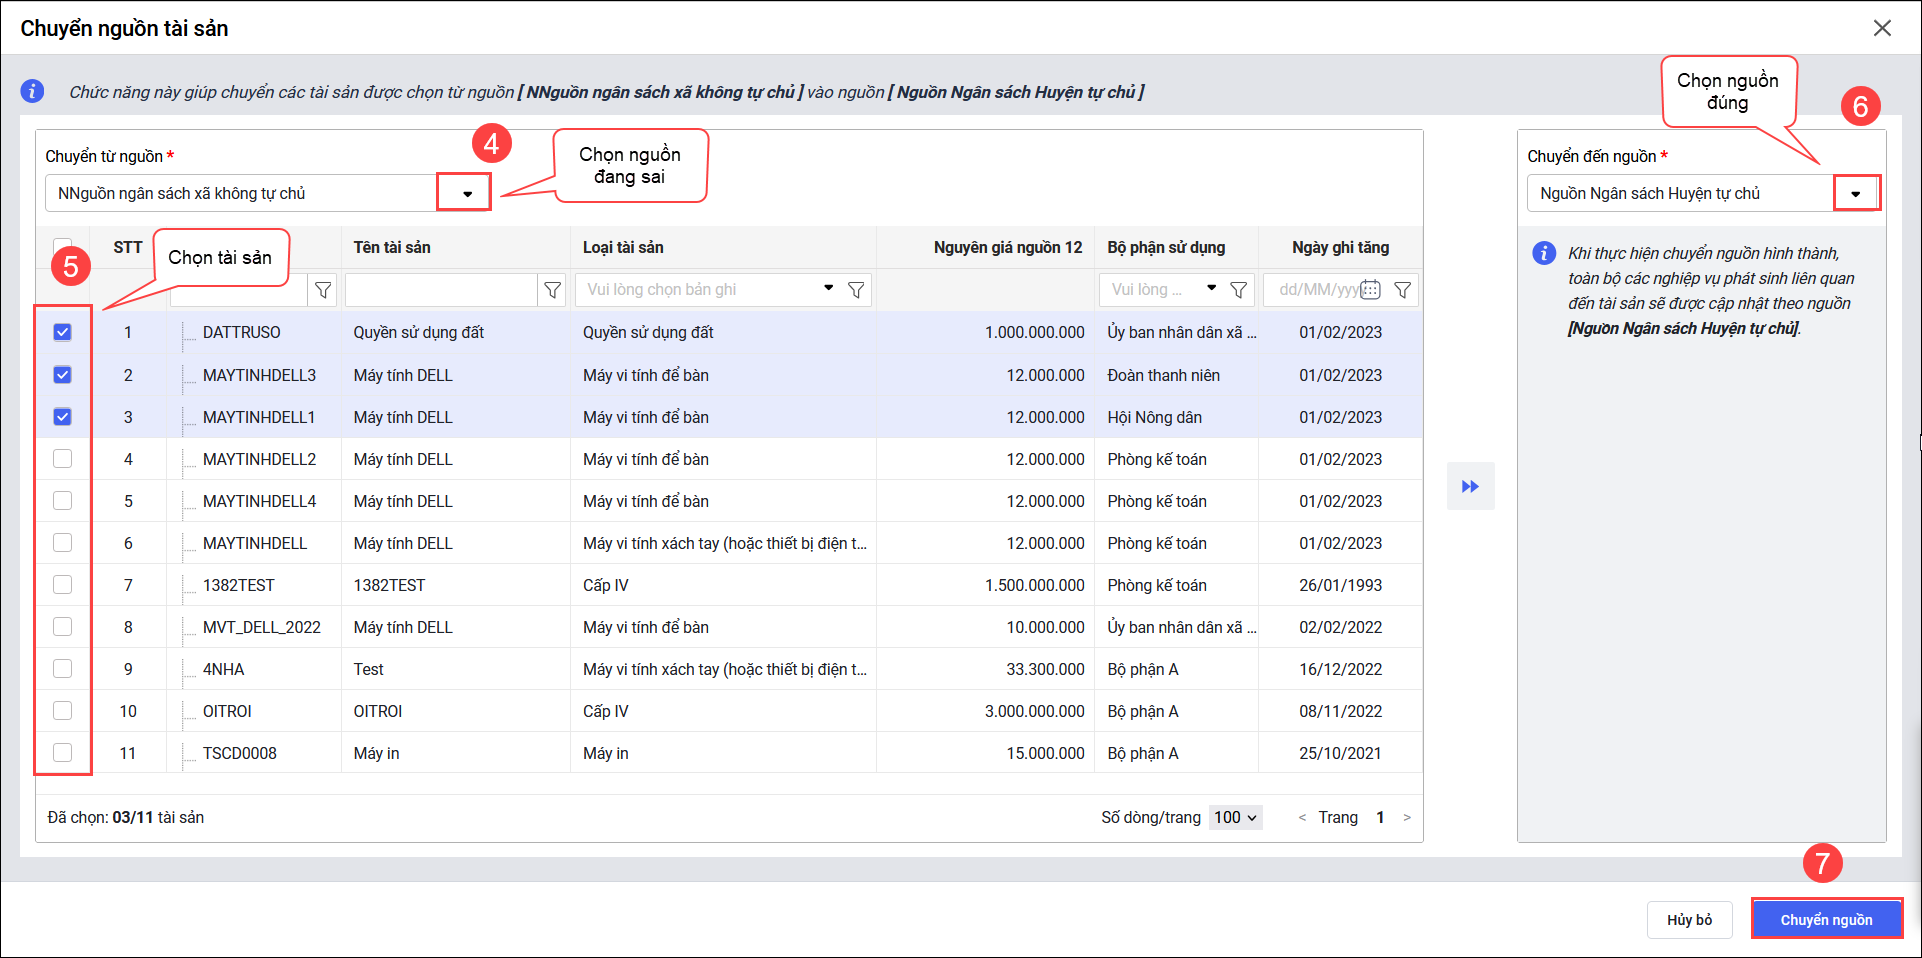Click filter icon for Ngày ghi tăng column
Viewport: 1922px width, 958px height.
tap(1403, 290)
